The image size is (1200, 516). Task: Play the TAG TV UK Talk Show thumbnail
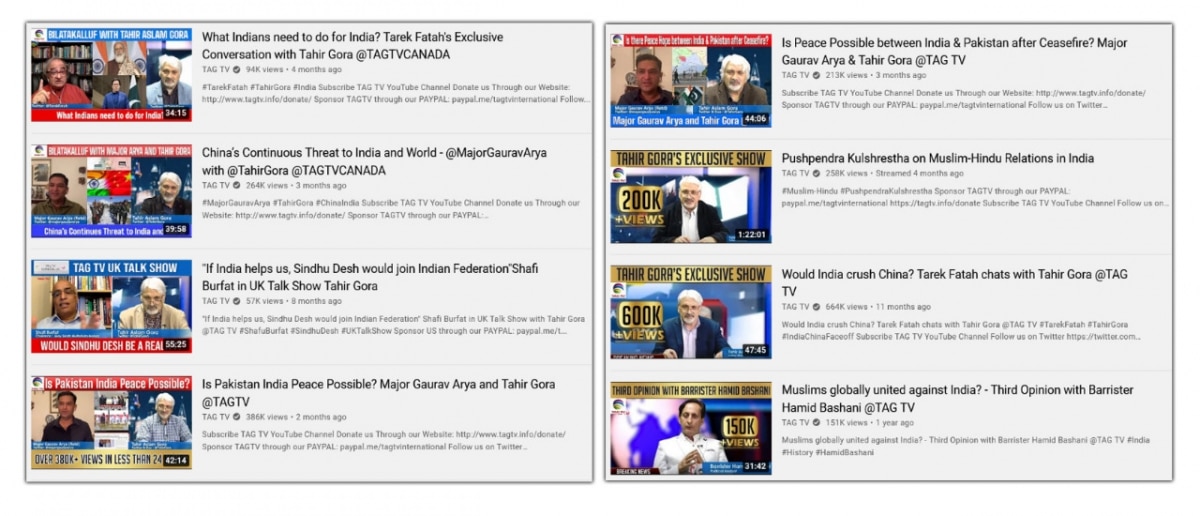(x=111, y=306)
